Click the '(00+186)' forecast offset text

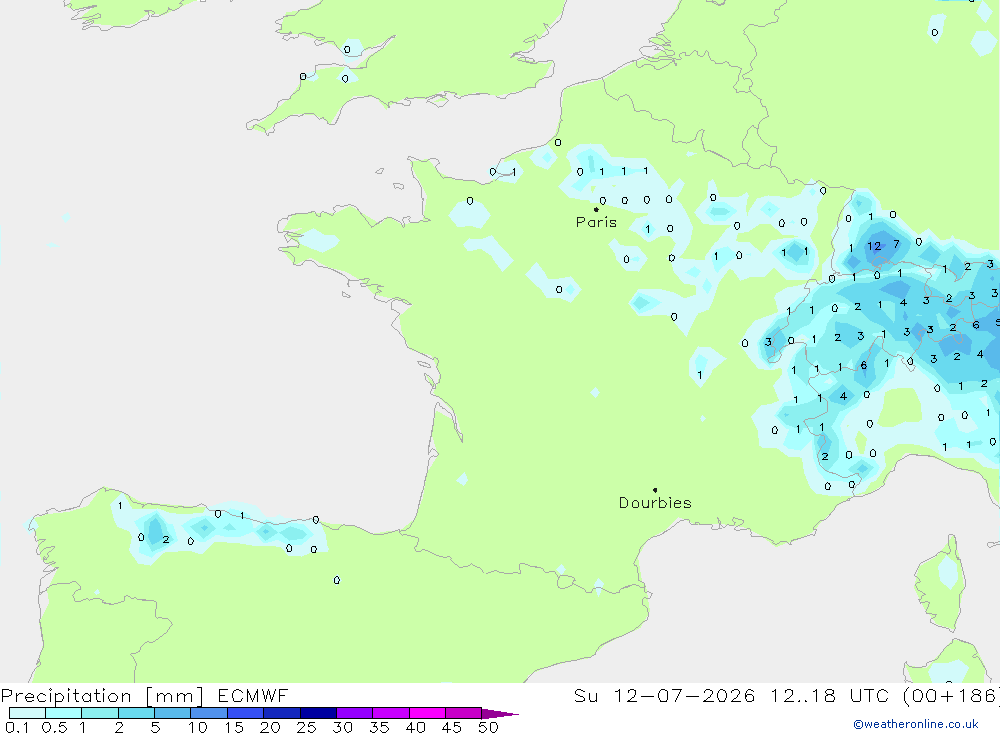[x=951, y=695]
